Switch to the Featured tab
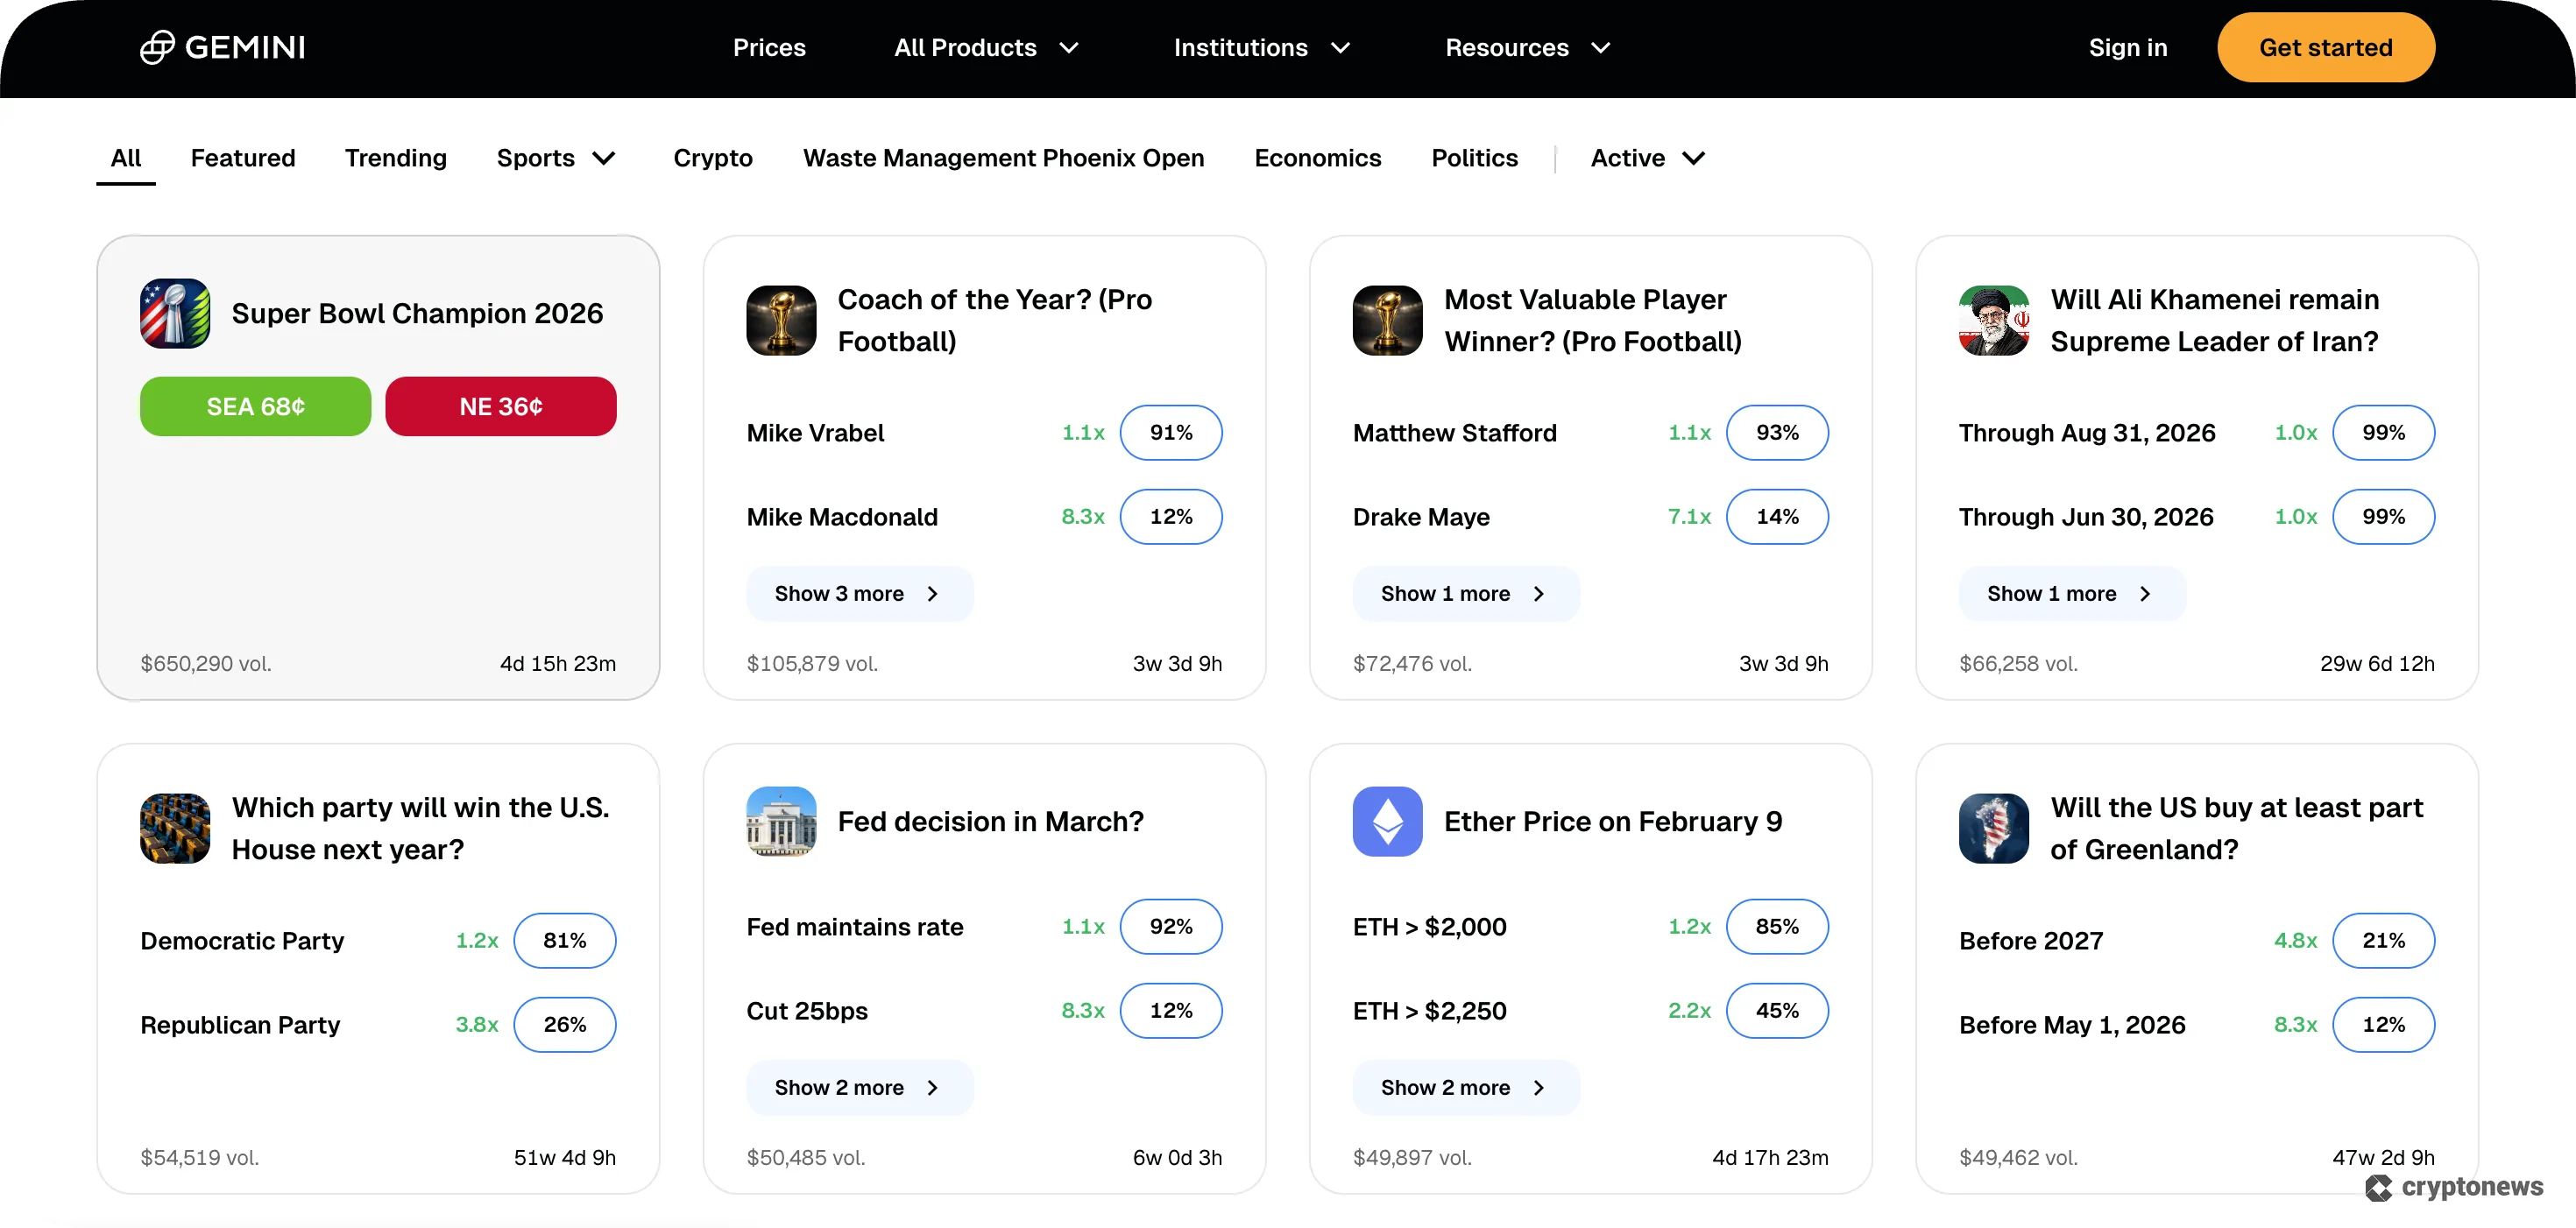 click(243, 158)
